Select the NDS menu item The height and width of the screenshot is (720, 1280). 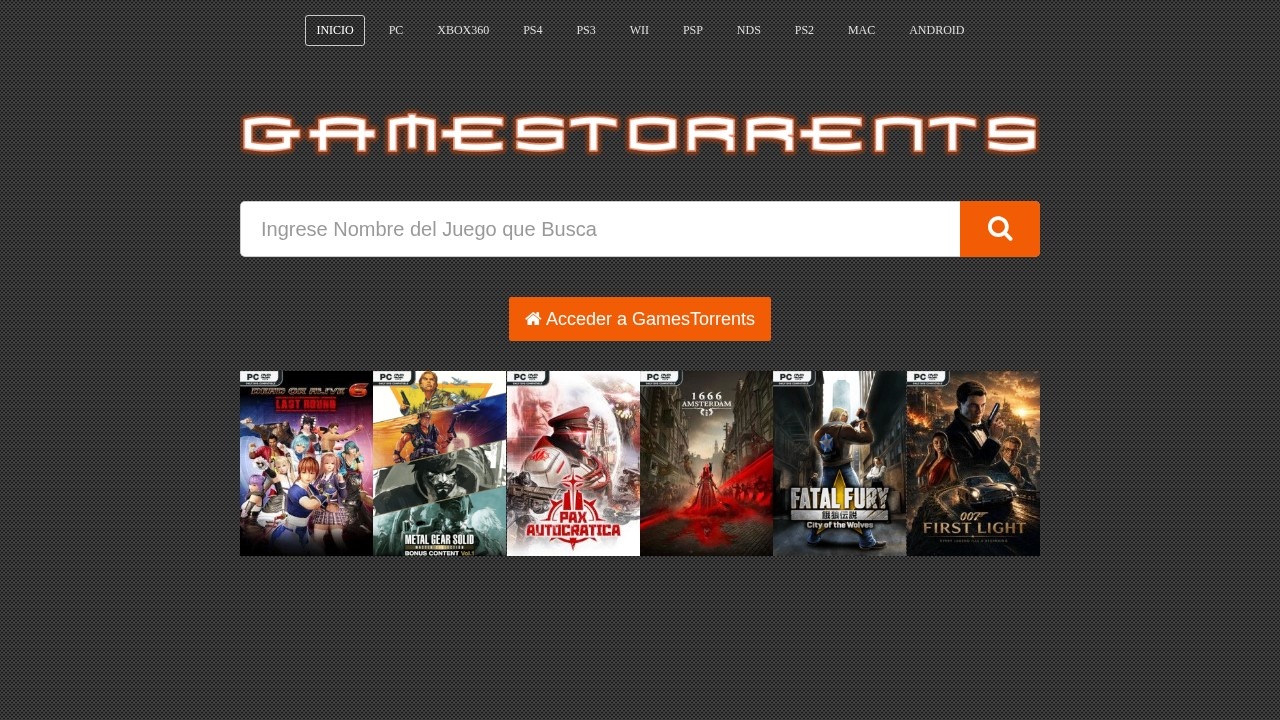(749, 30)
